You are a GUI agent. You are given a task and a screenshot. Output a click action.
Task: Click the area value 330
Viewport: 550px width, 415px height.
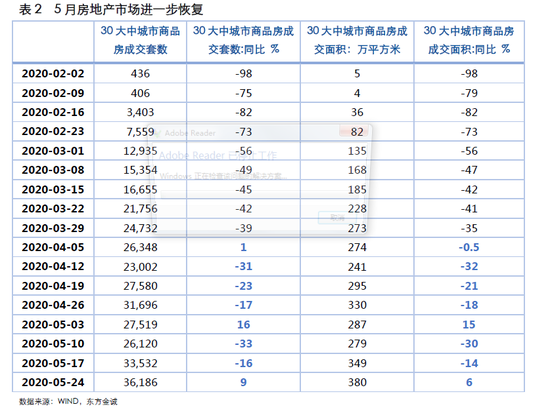click(x=357, y=305)
